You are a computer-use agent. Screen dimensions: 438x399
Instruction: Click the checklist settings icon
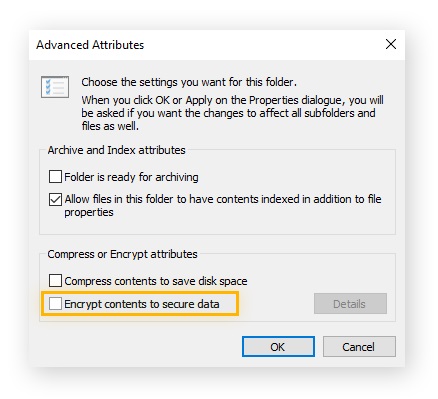coord(55,87)
